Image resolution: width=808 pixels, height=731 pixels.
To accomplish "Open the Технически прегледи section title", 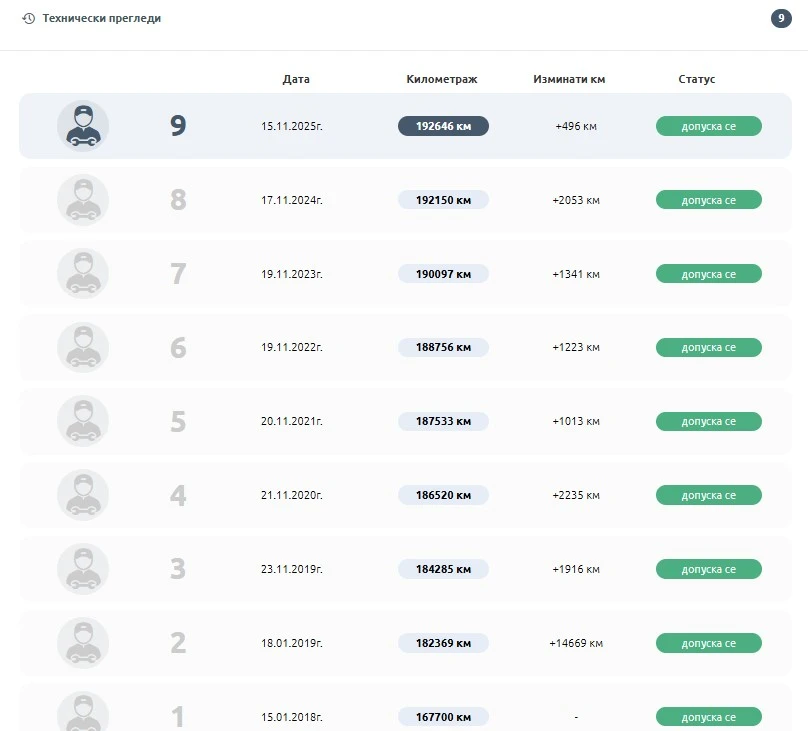I will pyautogui.click(x=101, y=19).
